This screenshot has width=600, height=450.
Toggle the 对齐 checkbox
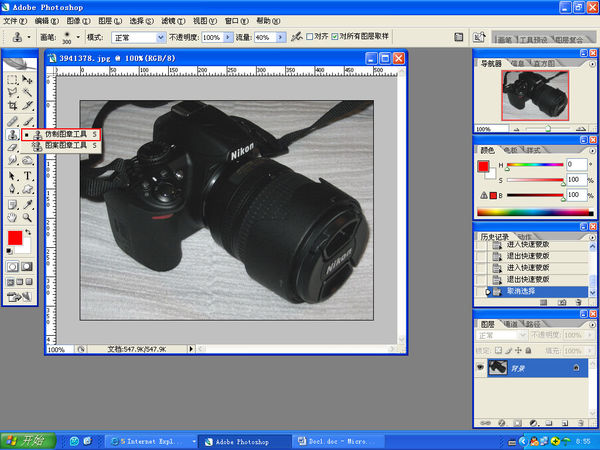point(310,37)
